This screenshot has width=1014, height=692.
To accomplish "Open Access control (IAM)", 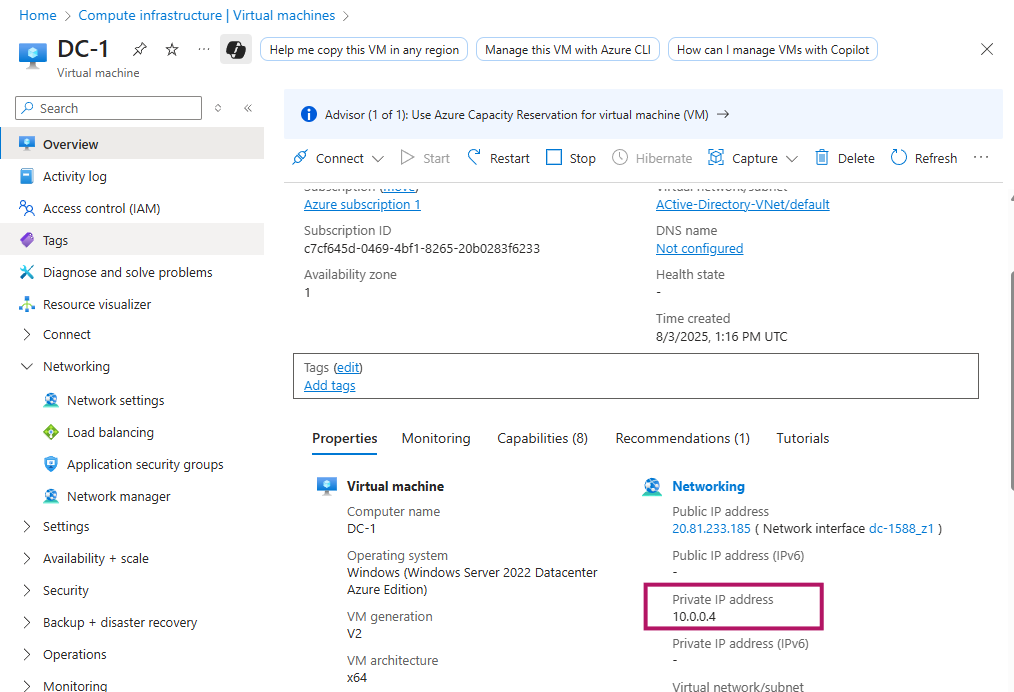I will pyautogui.click(x=132, y=208).
